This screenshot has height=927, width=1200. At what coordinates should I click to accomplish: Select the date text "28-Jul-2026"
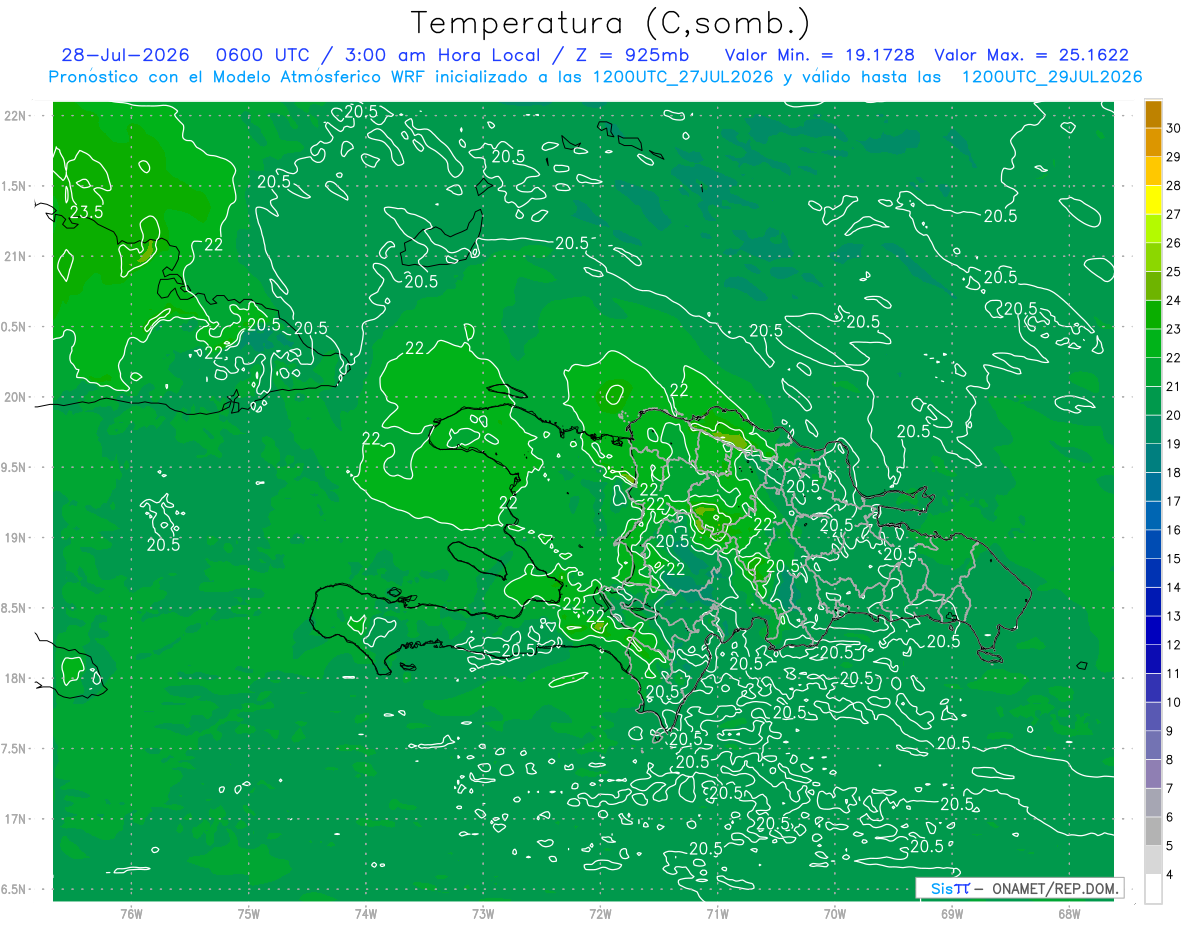point(125,55)
